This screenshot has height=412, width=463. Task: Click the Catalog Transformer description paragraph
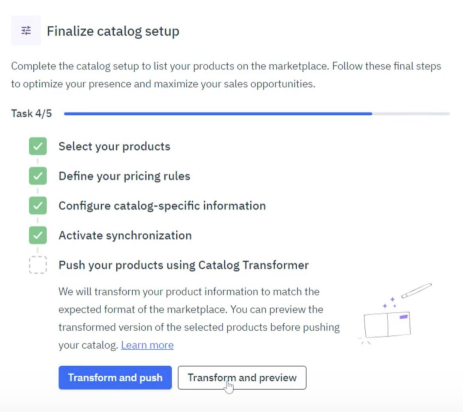(x=199, y=318)
